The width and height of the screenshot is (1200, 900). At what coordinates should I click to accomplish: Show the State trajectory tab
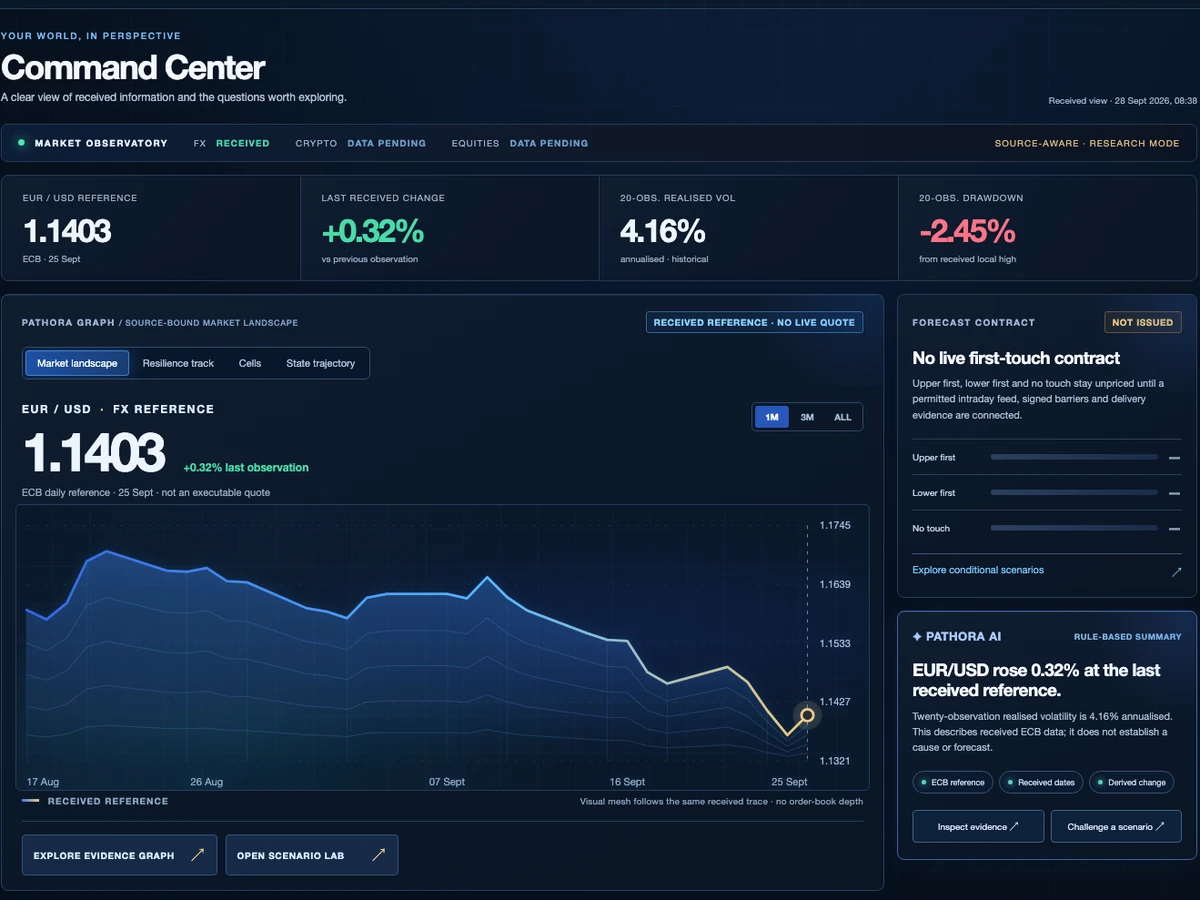tap(320, 363)
